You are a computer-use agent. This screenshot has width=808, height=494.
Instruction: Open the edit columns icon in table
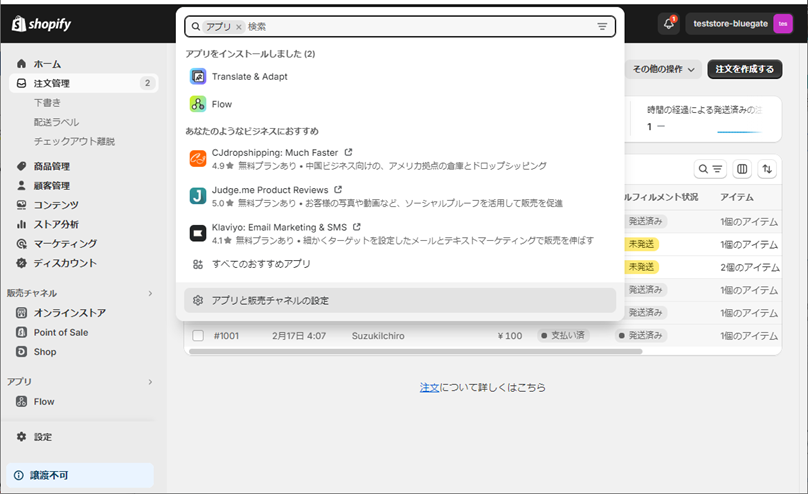click(742, 170)
